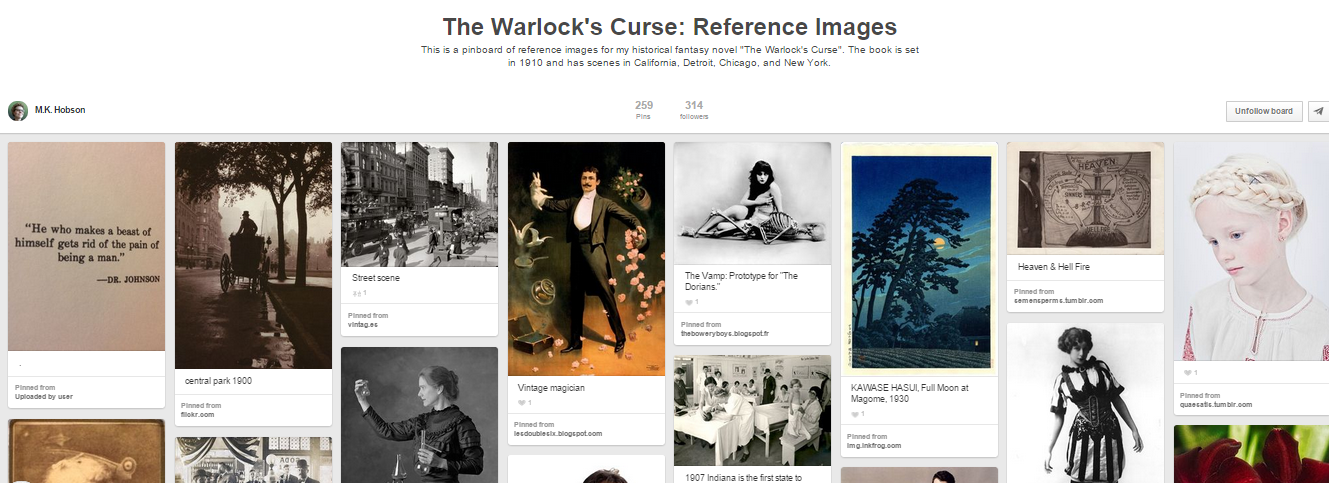Click 'KAWASE HASUI, Full Moon' caption
The height and width of the screenshot is (483, 1329).
click(x=910, y=392)
